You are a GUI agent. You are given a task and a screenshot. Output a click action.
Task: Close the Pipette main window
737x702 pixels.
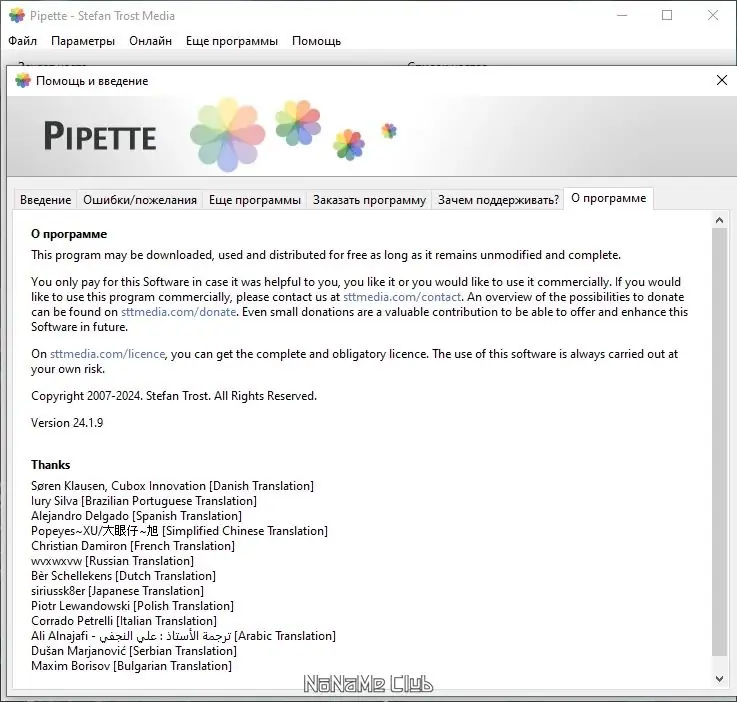pos(713,16)
